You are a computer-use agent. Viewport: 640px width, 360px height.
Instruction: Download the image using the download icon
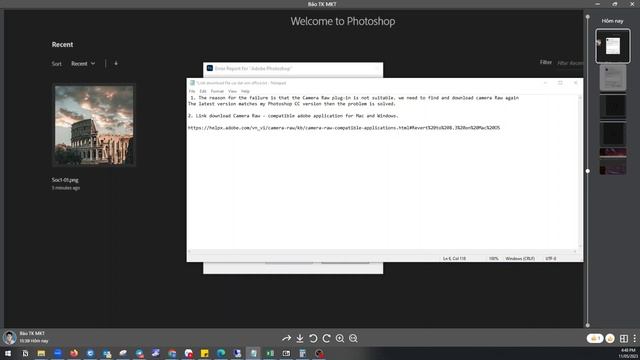pos(300,338)
